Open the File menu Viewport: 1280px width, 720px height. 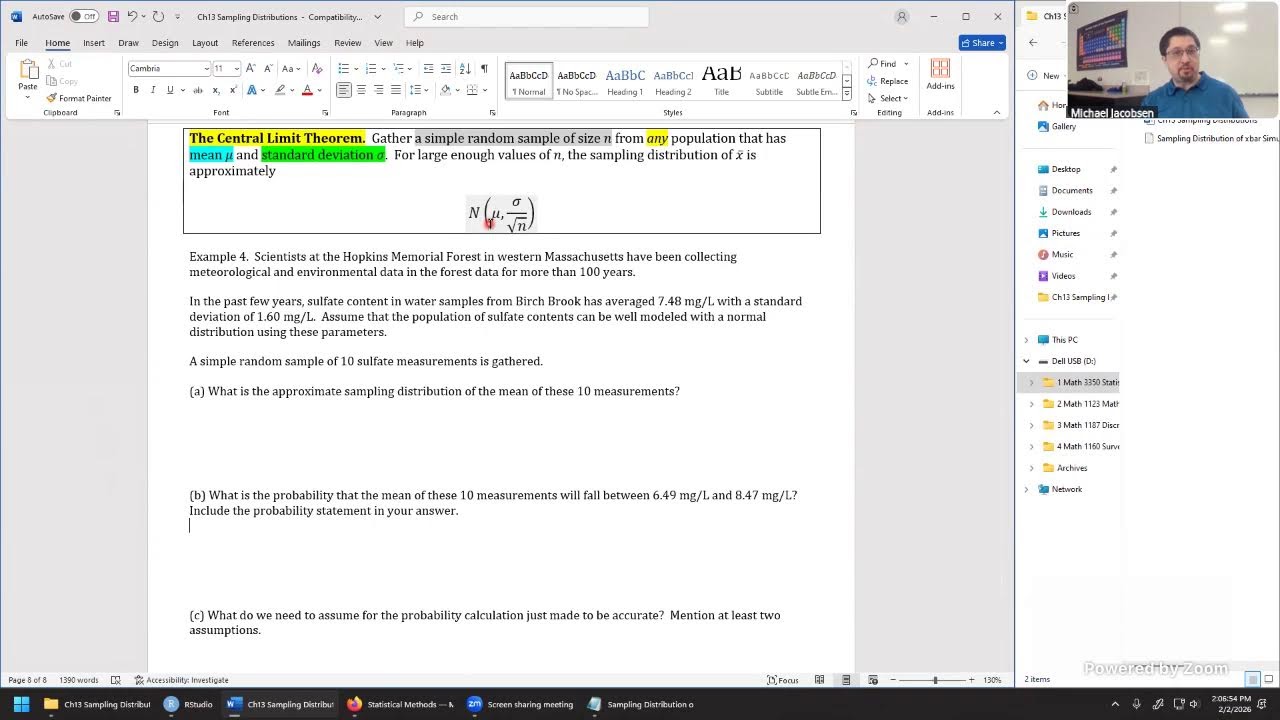coord(21,43)
